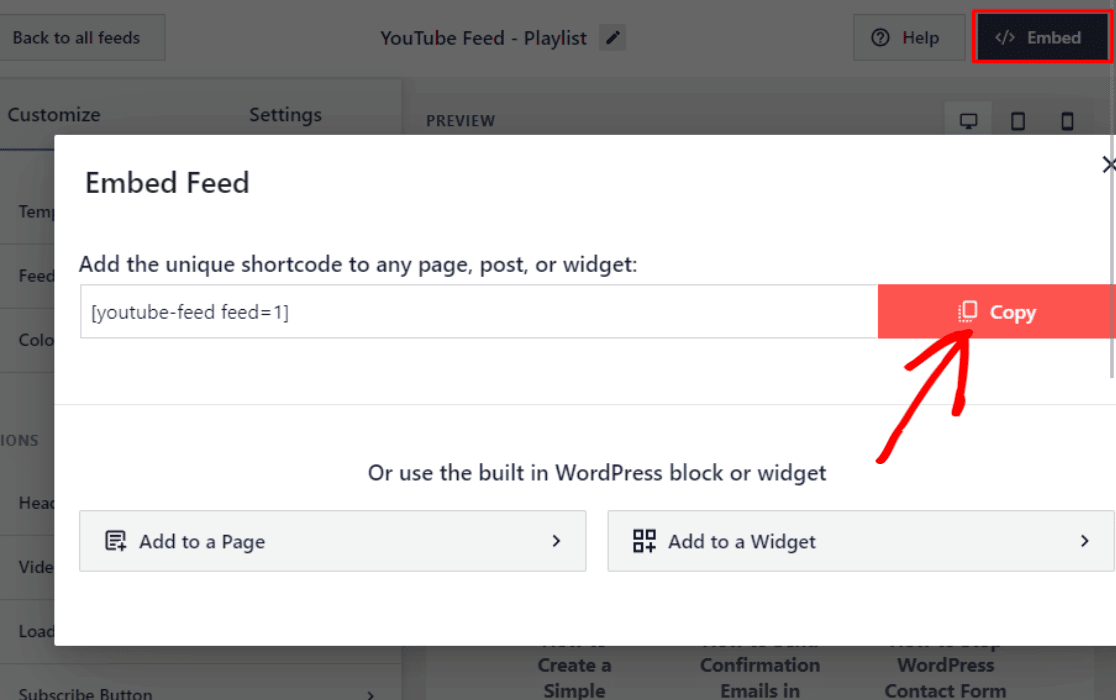Click the Add to a Page icon

click(116, 541)
